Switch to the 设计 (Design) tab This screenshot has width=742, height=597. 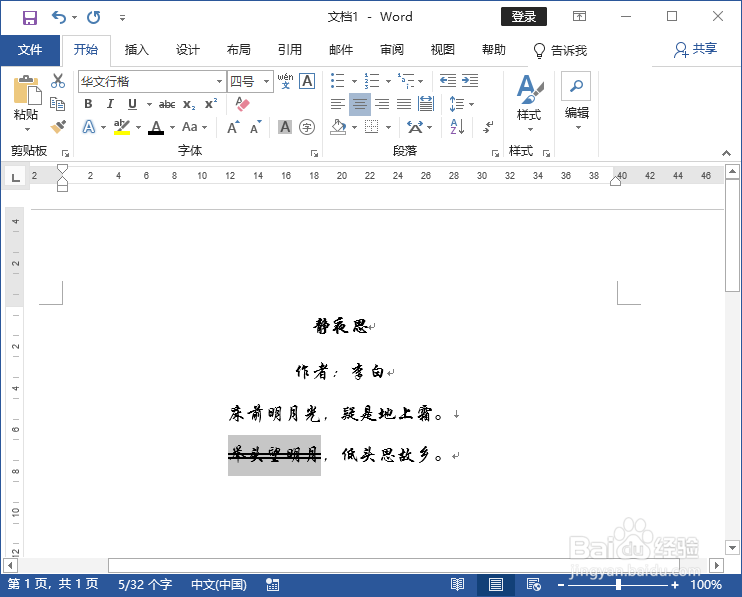[187, 50]
